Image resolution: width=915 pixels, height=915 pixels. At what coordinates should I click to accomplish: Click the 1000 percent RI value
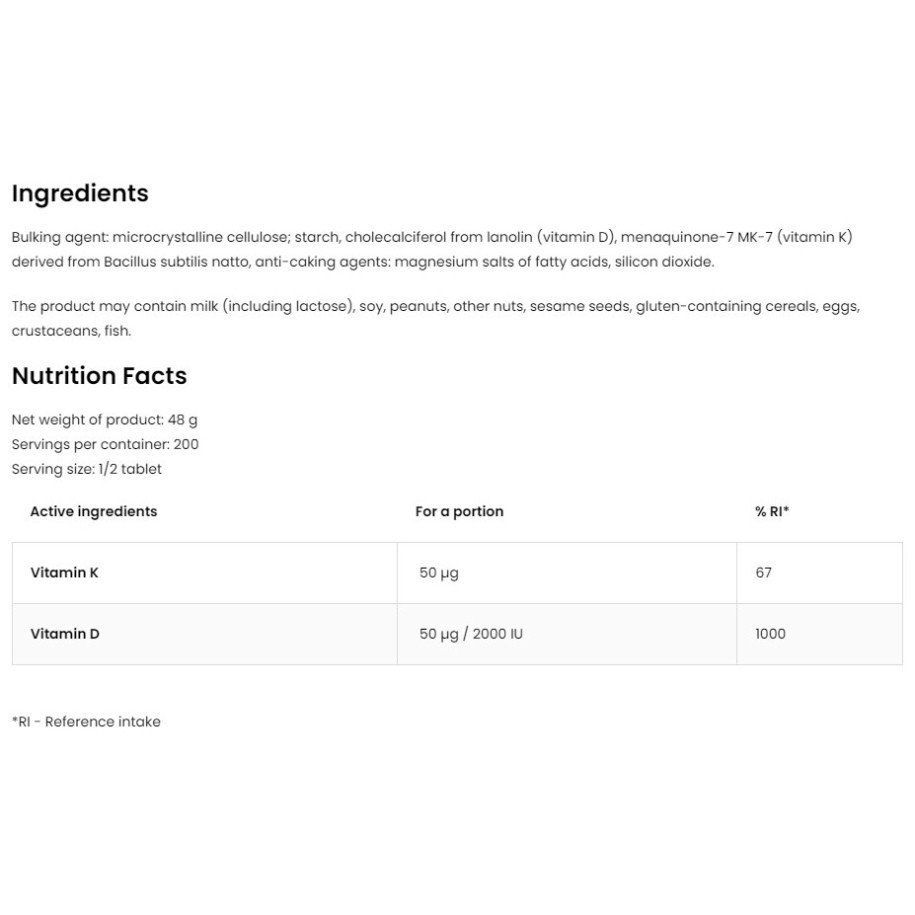click(770, 634)
